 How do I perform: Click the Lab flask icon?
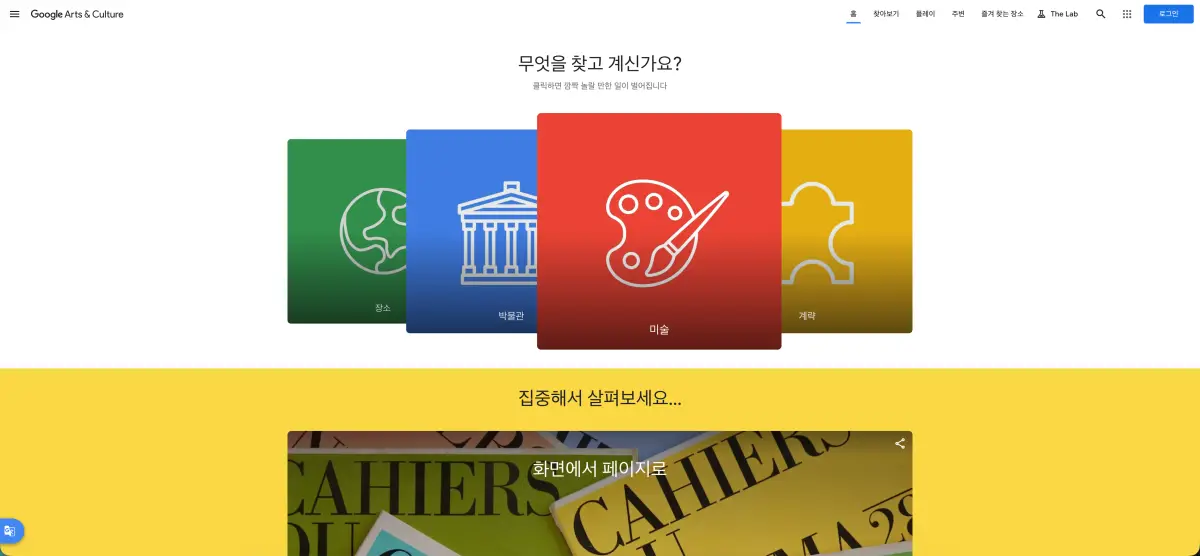[1041, 14]
